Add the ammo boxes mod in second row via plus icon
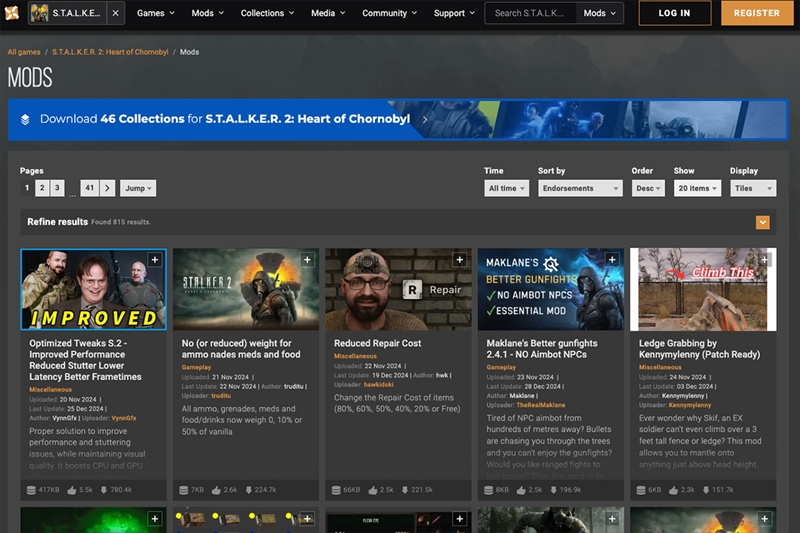 [x=307, y=519]
